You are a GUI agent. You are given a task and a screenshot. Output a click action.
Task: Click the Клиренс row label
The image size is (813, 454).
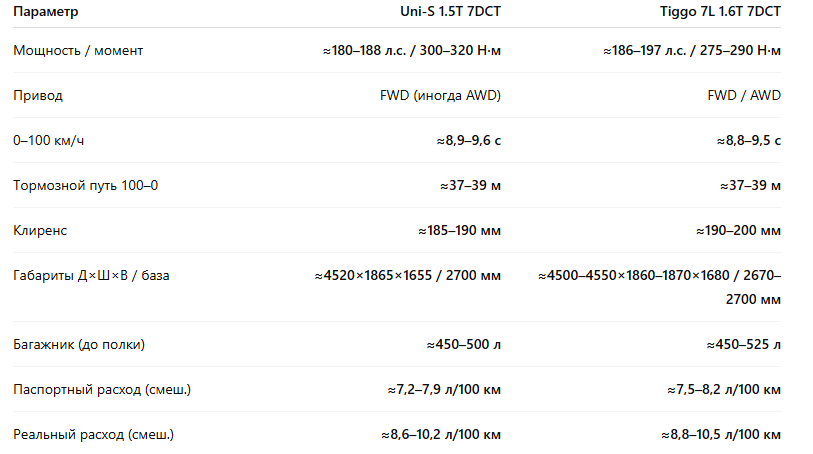[x=40, y=231]
